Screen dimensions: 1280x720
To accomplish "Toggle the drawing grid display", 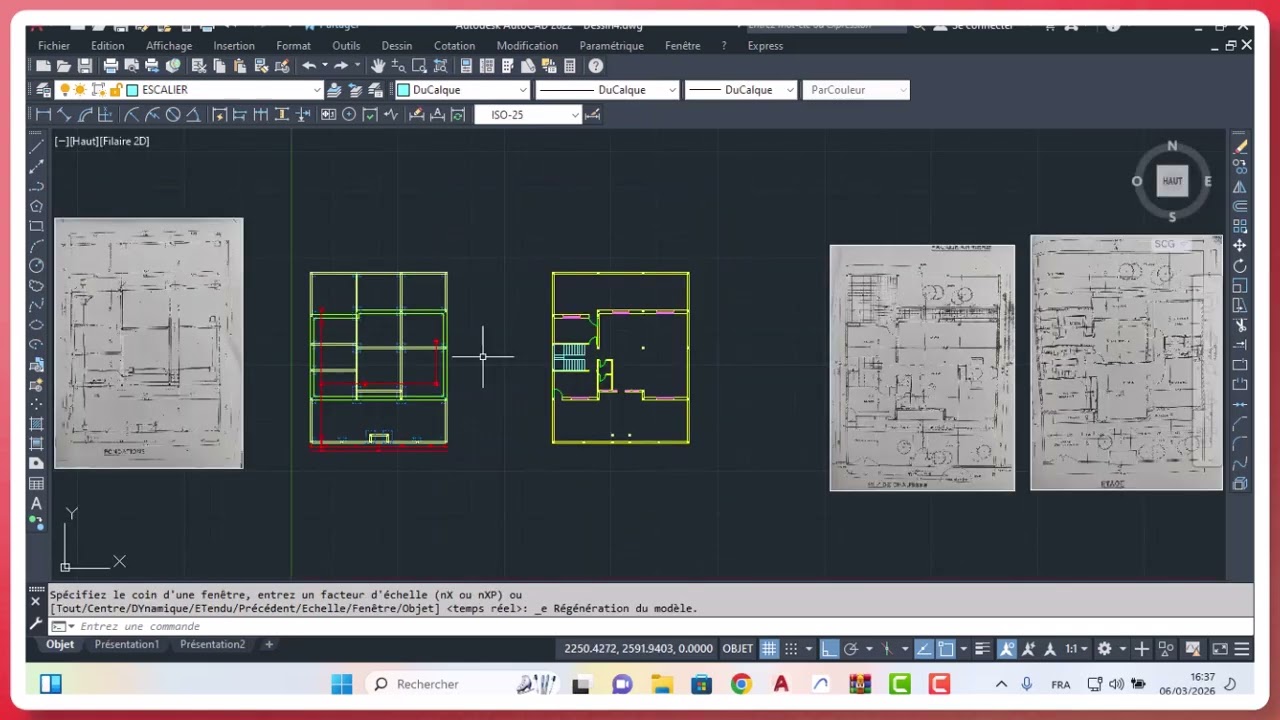I will pyautogui.click(x=769, y=649).
